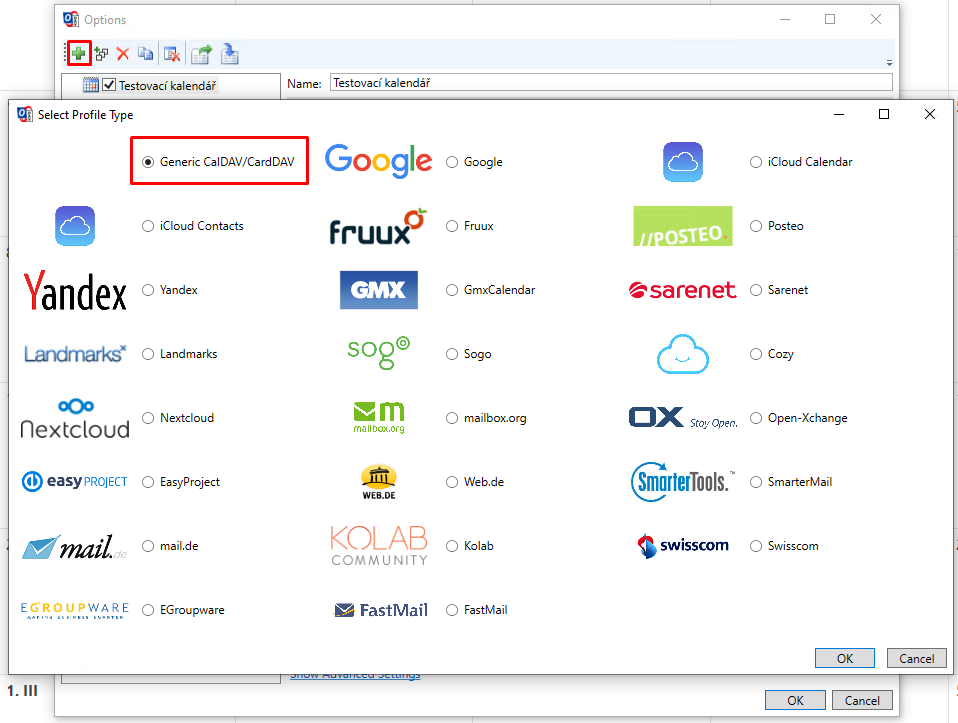Viewport: 958px width, 723px height.
Task: Click Cancel in the Options window
Action: click(x=862, y=700)
